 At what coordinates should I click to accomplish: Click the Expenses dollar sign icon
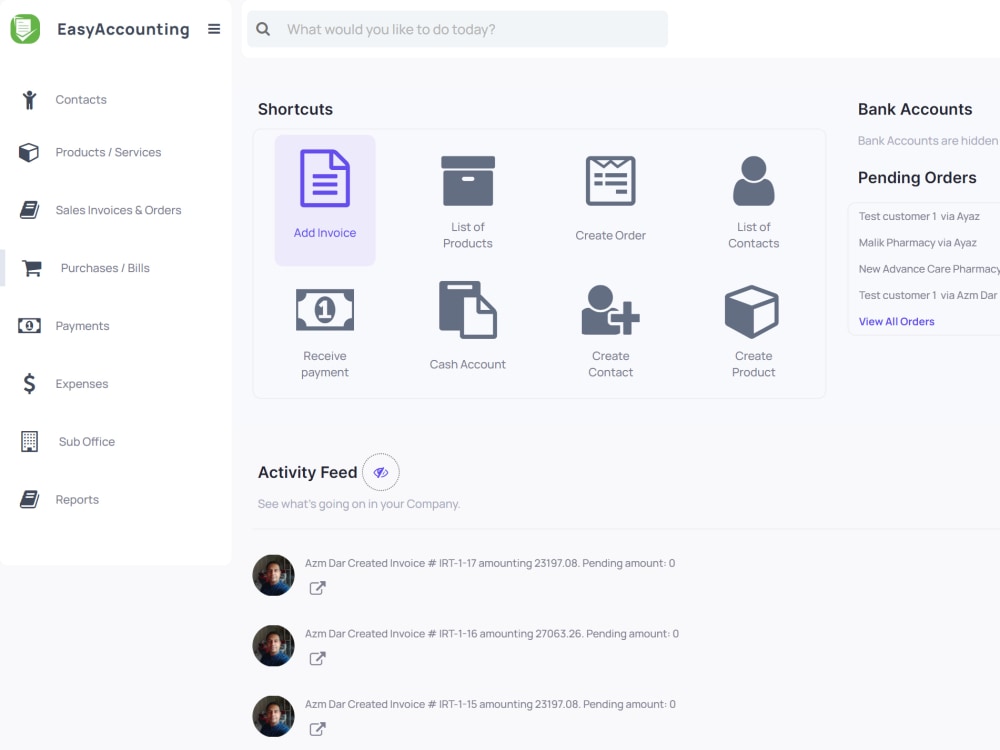29,383
